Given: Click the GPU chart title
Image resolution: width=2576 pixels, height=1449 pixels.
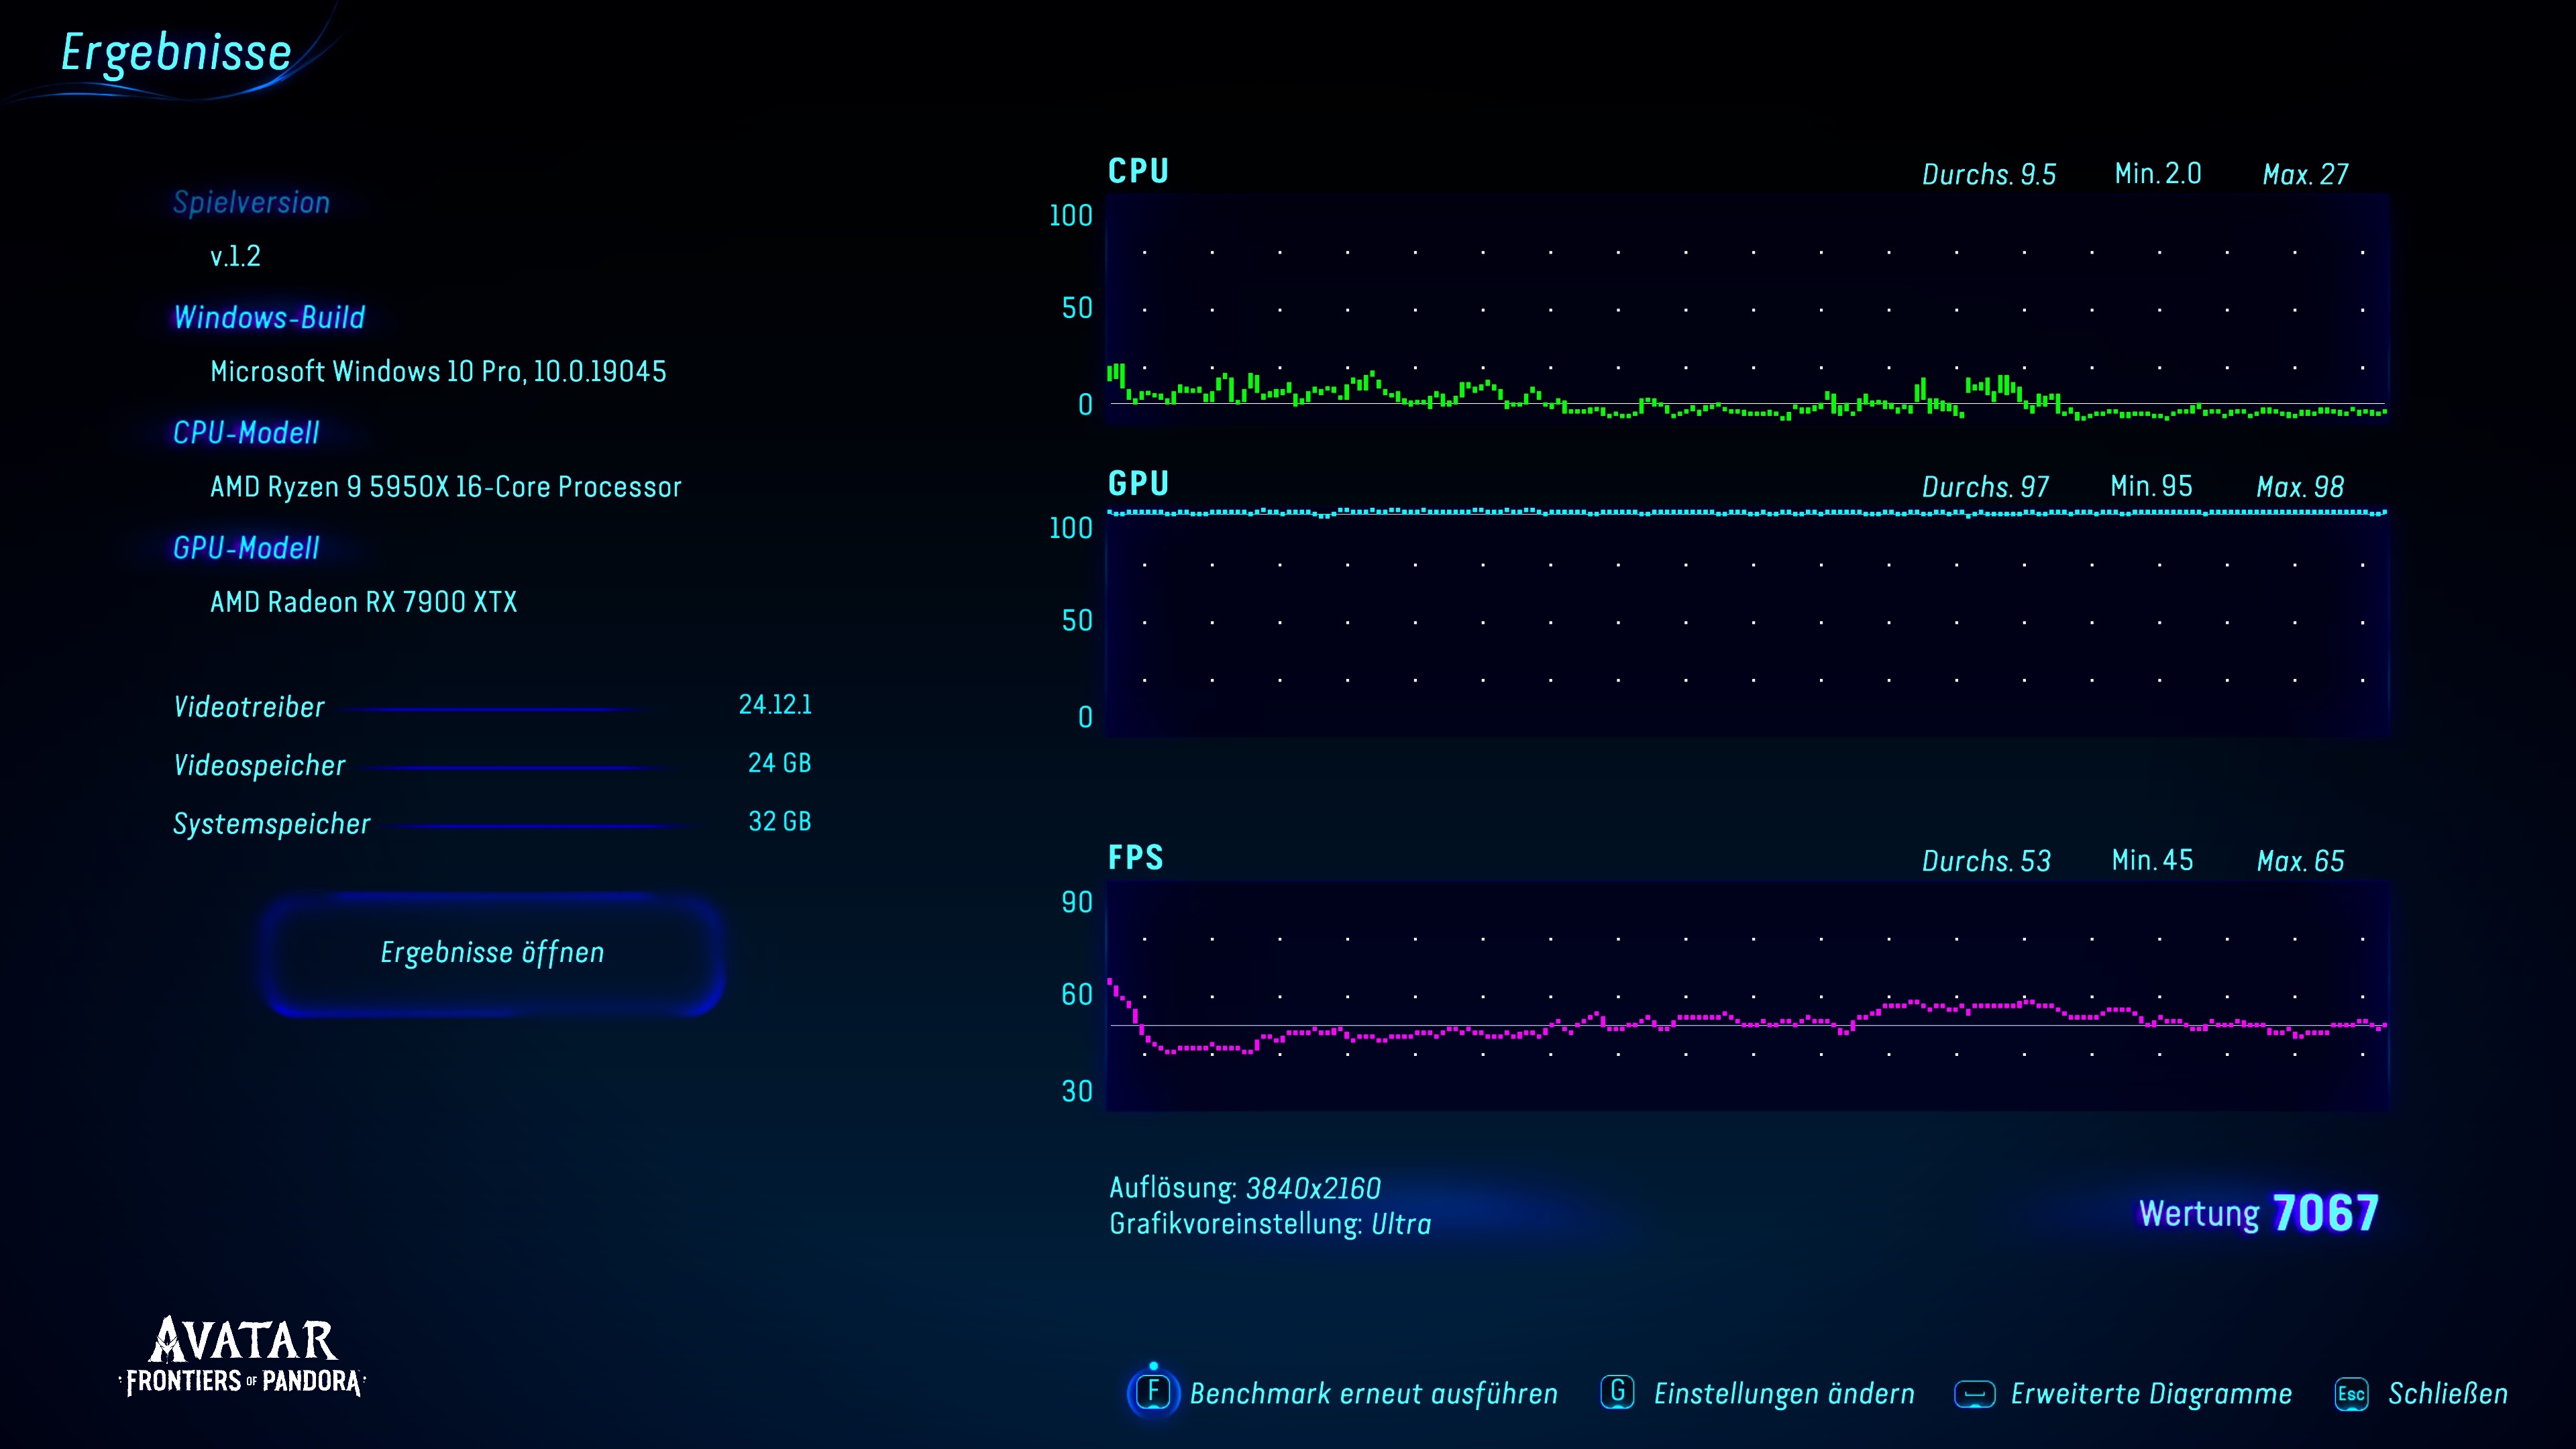Looking at the screenshot, I should point(1138,484).
